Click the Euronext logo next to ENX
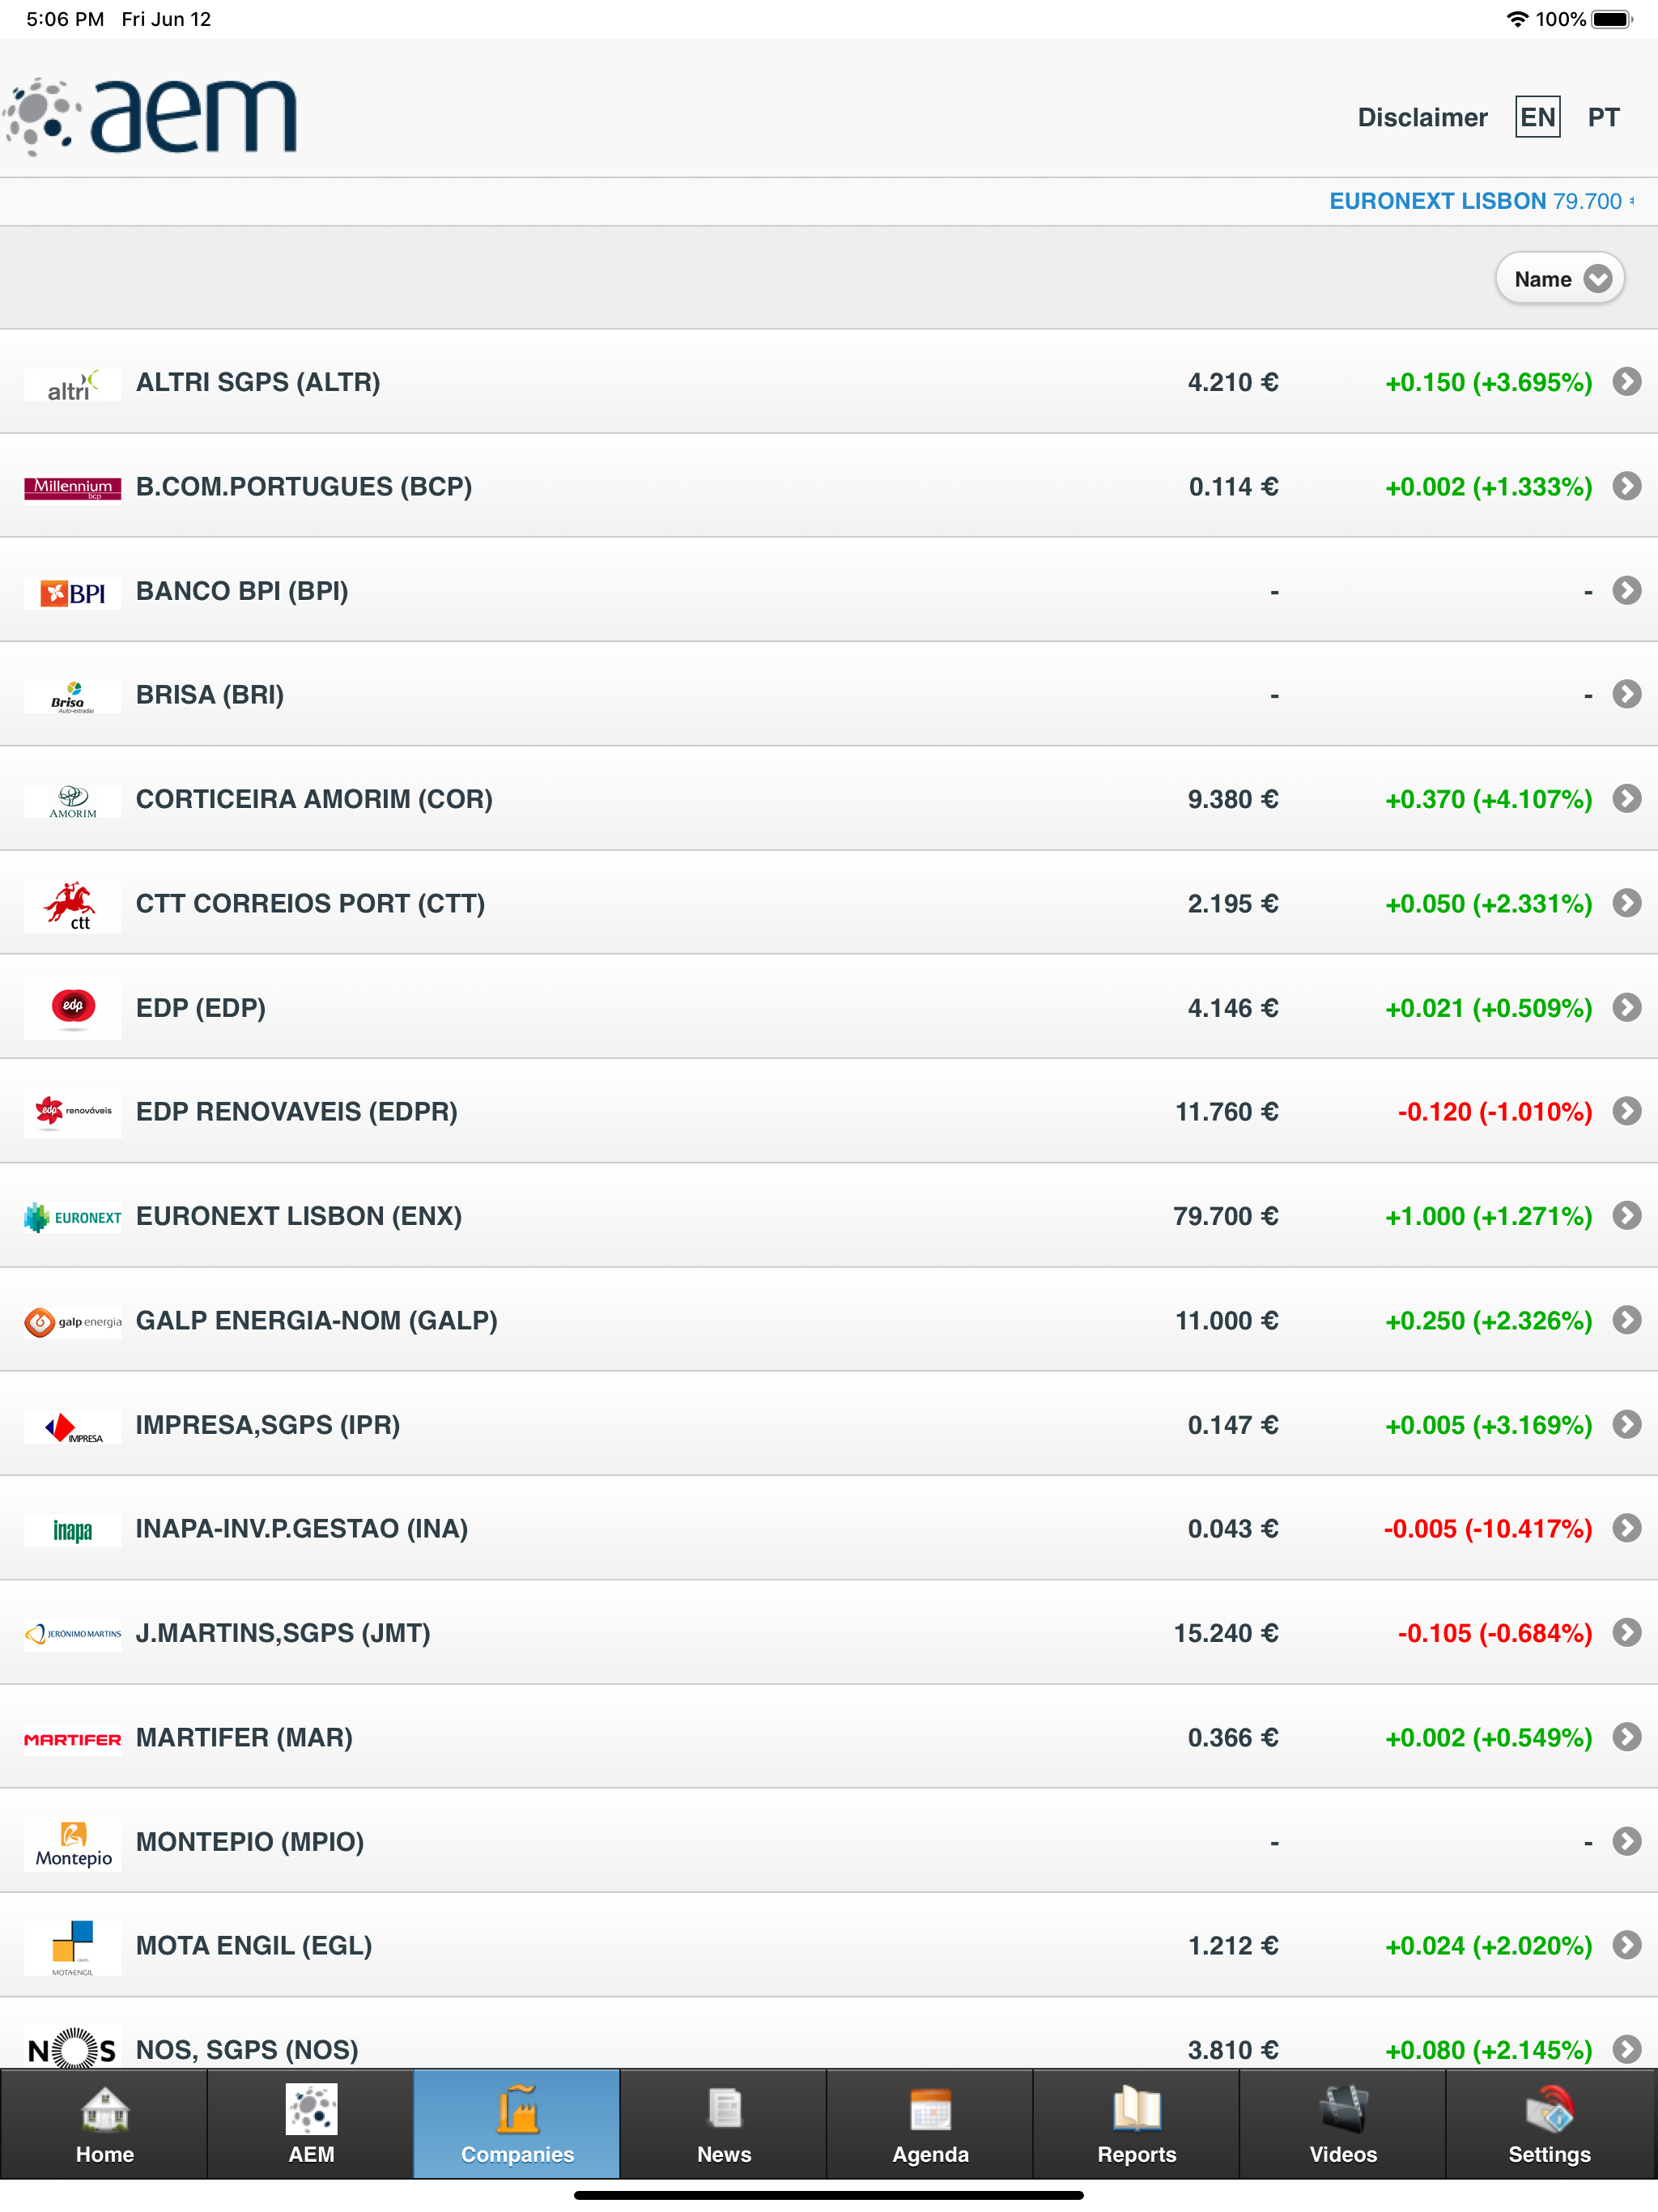 click(x=71, y=1216)
